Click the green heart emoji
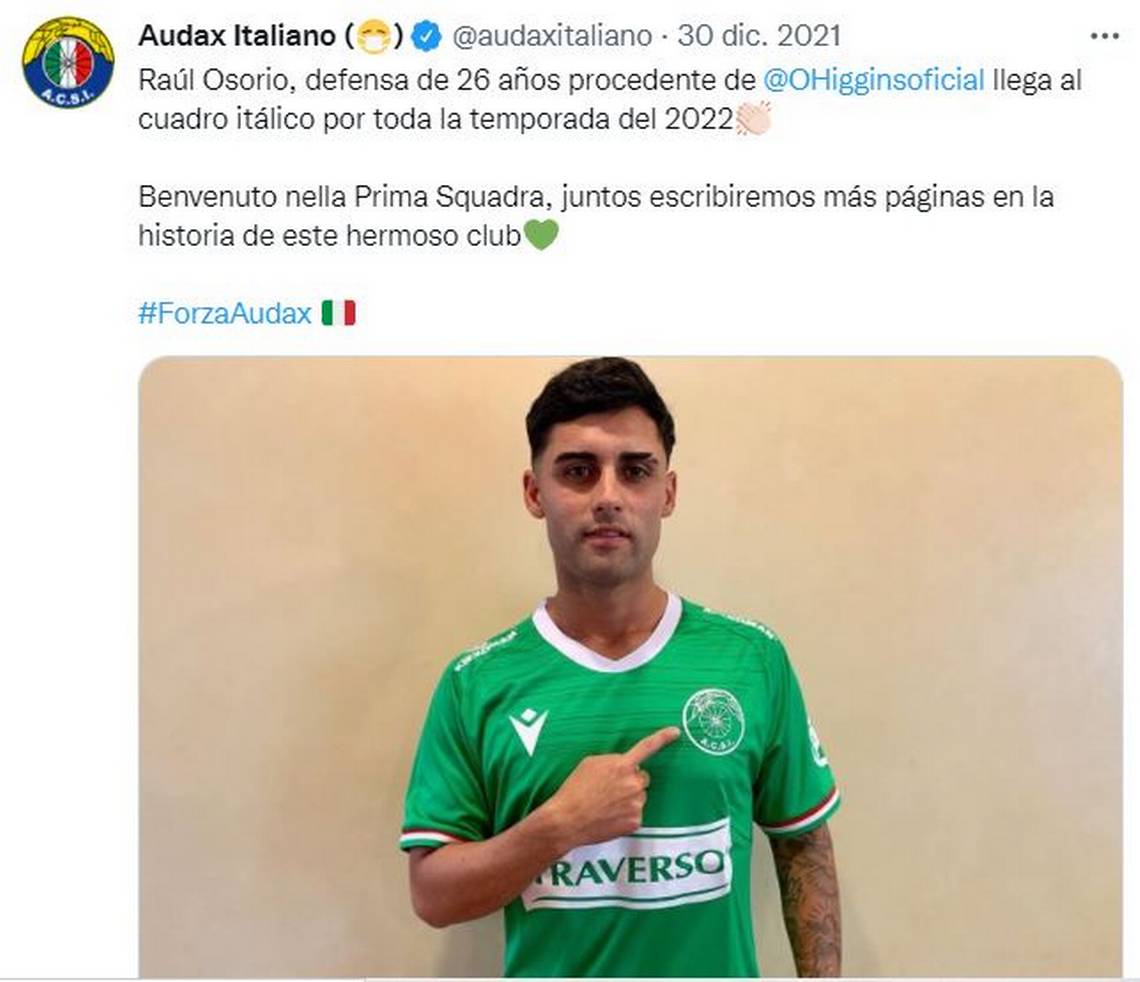Screen dimensions: 1140x982 coord(541,235)
